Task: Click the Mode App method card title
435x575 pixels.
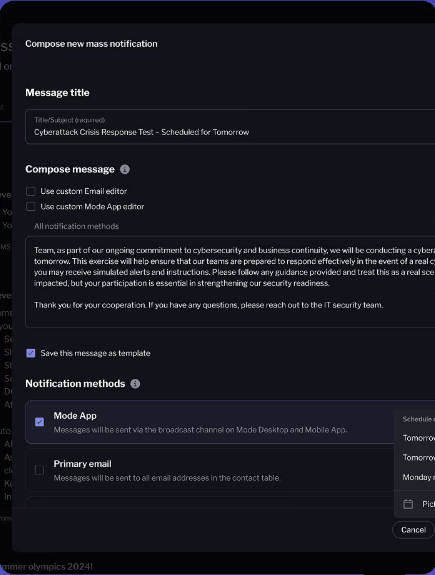Action: click(x=75, y=416)
